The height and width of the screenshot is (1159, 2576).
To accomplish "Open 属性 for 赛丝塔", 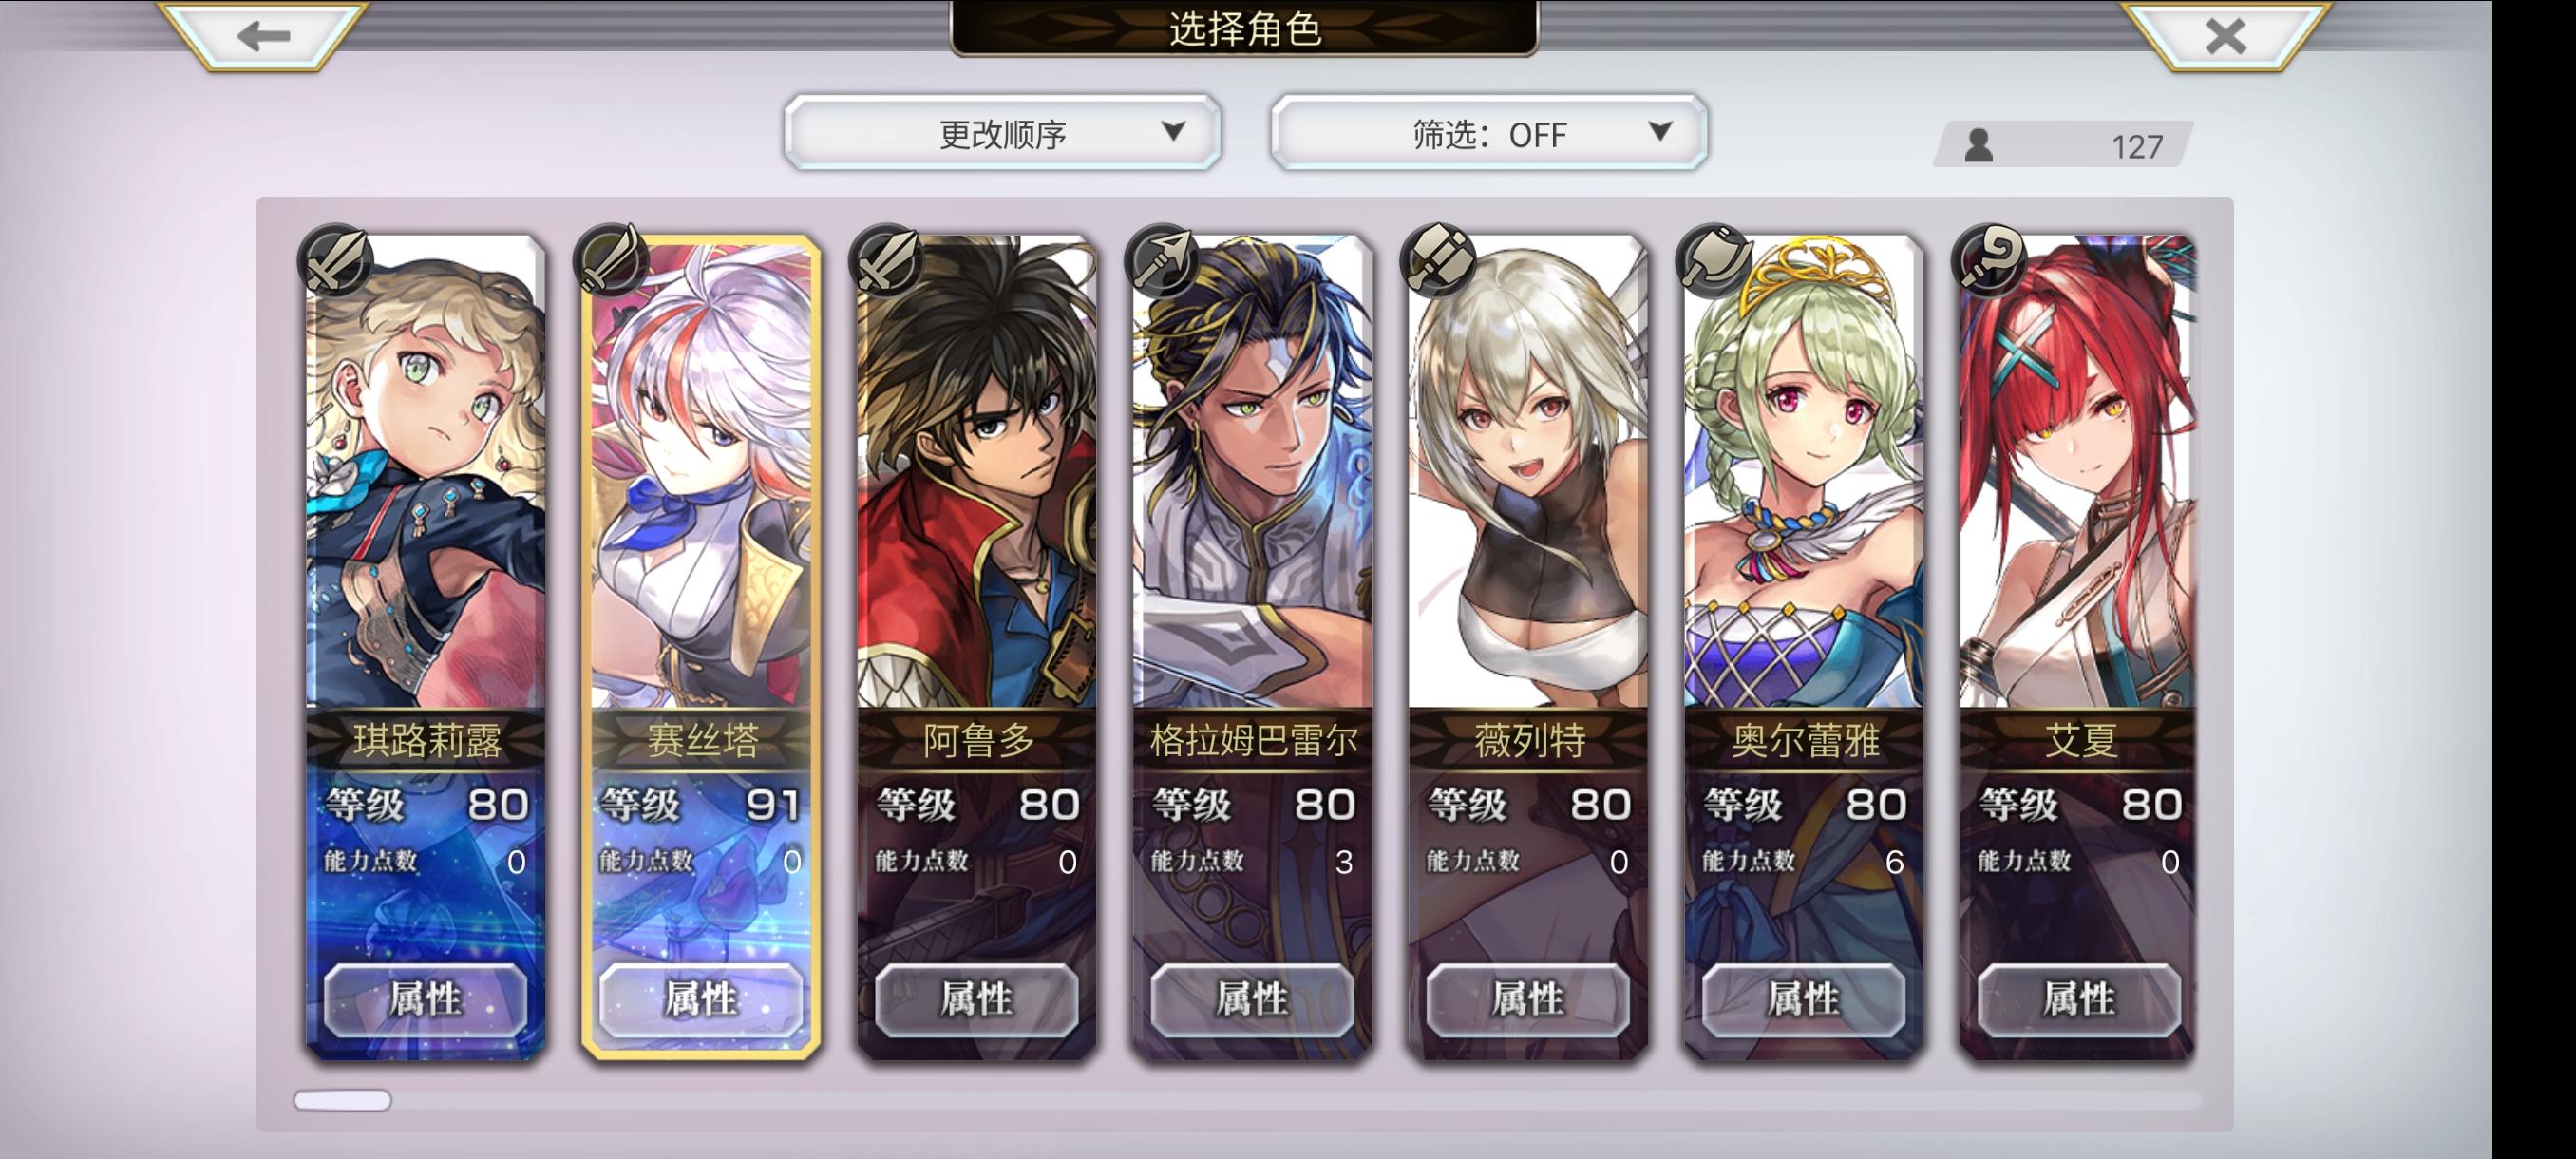I will click(701, 999).
